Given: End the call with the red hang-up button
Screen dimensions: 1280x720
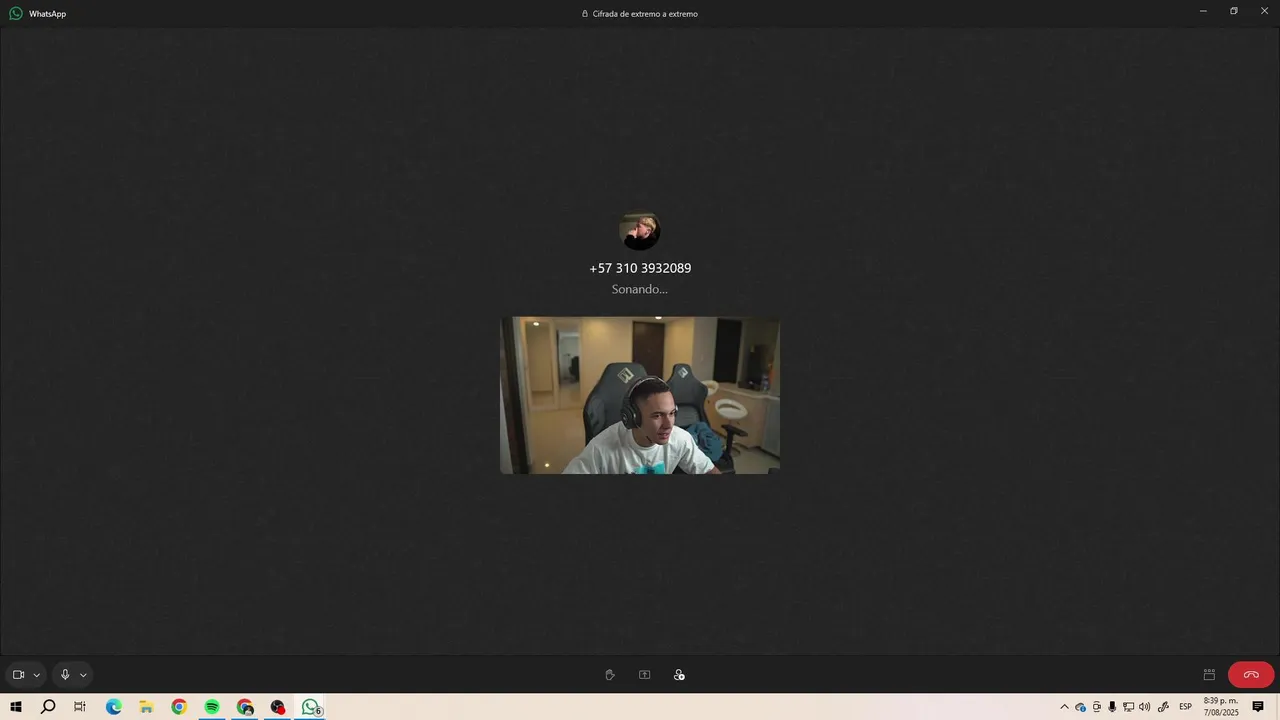Looking at the screenshot, I should [1251, 675].
